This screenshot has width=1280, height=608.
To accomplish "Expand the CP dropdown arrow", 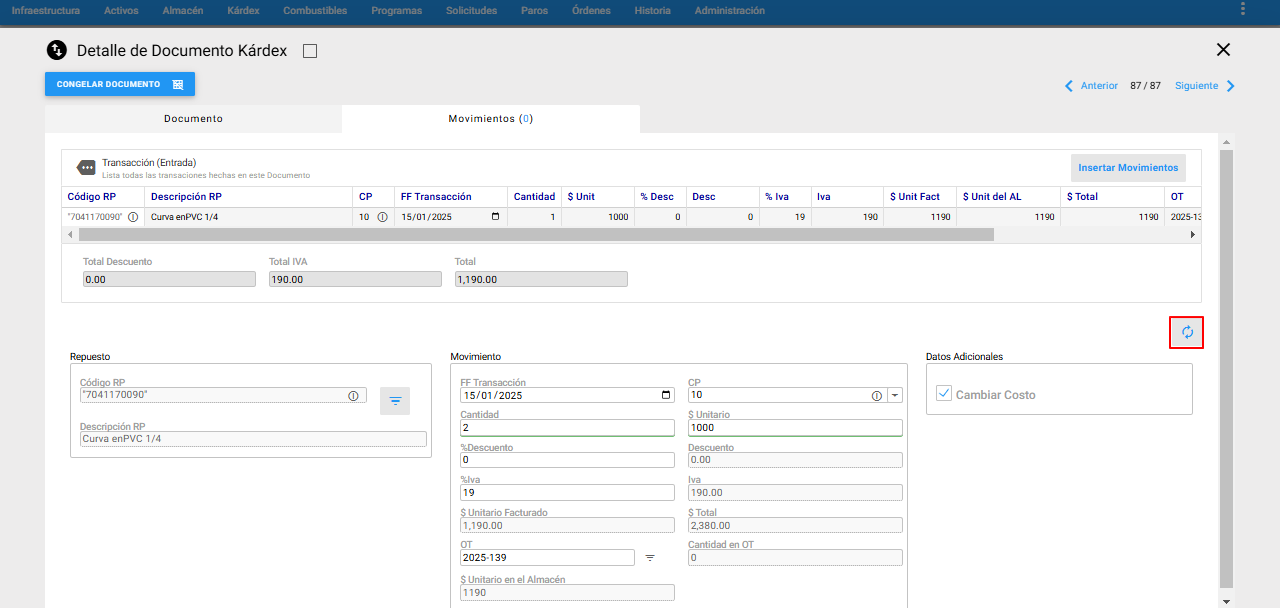I will click(894, 396).
